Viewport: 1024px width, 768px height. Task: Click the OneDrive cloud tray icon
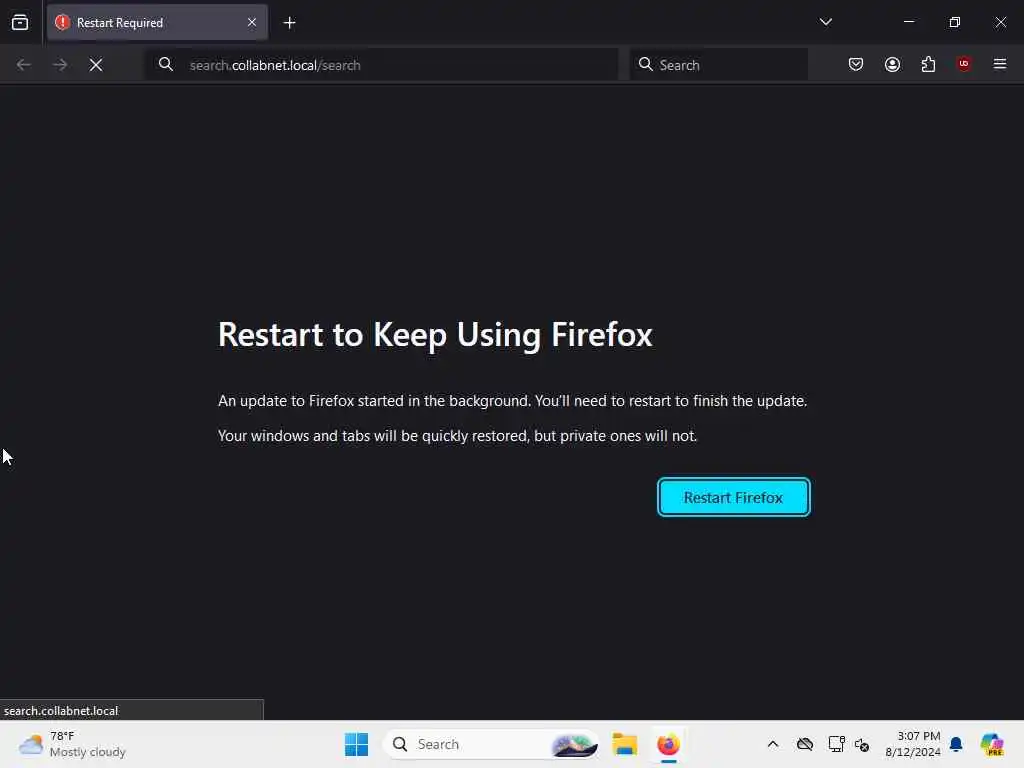[805, 744]
